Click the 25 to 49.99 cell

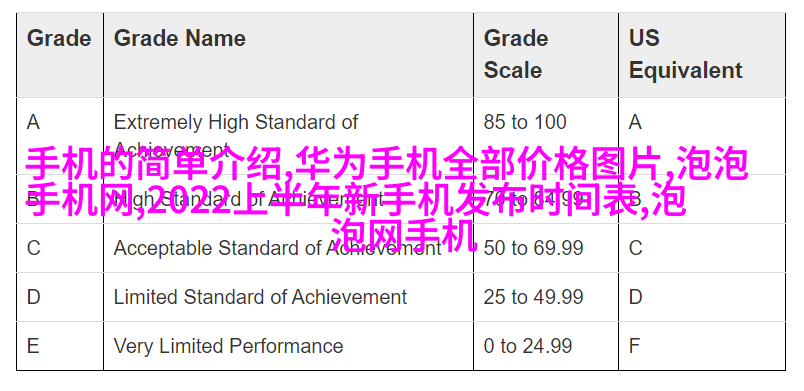546,297
